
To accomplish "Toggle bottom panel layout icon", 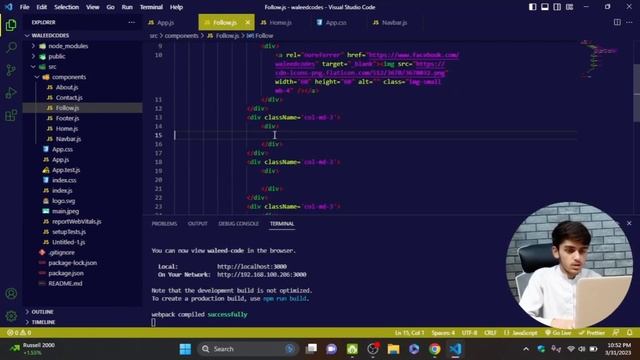I will pos(544,7).
